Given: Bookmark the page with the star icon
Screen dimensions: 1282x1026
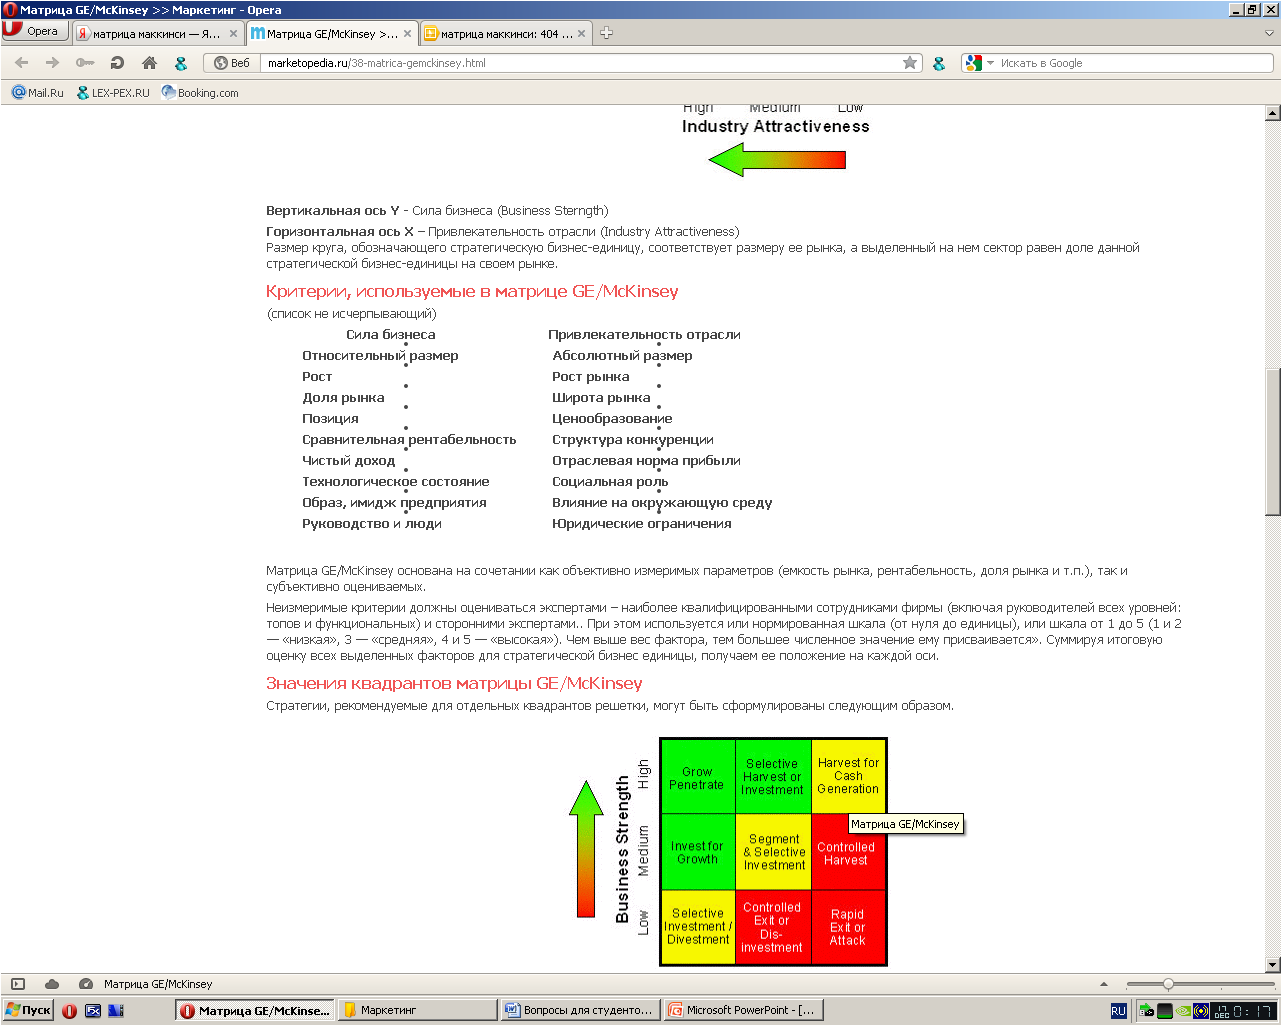Looking at the screenshot, I should point(910,63).
